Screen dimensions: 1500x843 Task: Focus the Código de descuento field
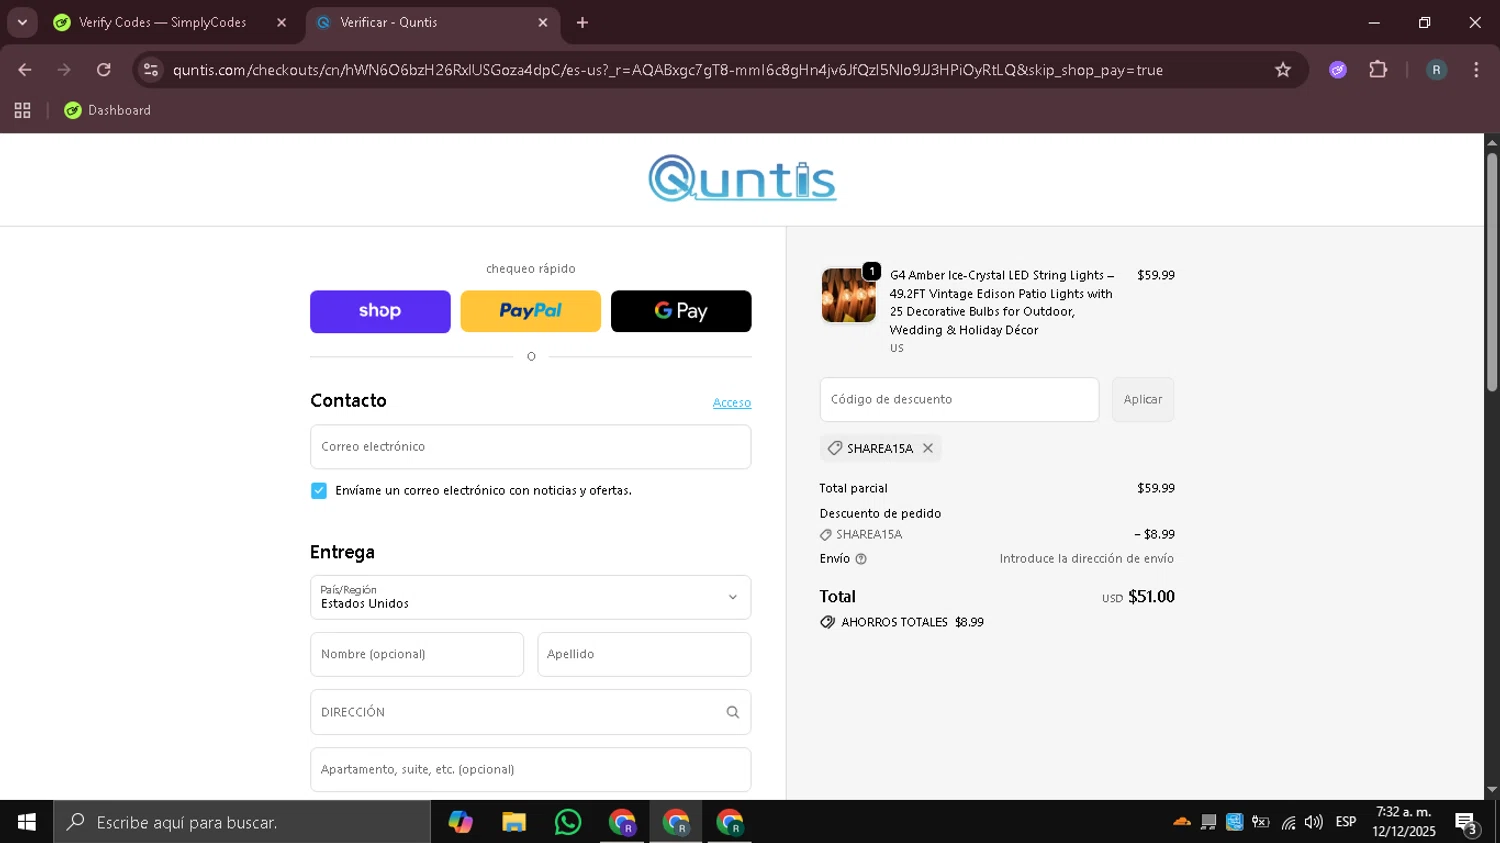pos(959,399)
